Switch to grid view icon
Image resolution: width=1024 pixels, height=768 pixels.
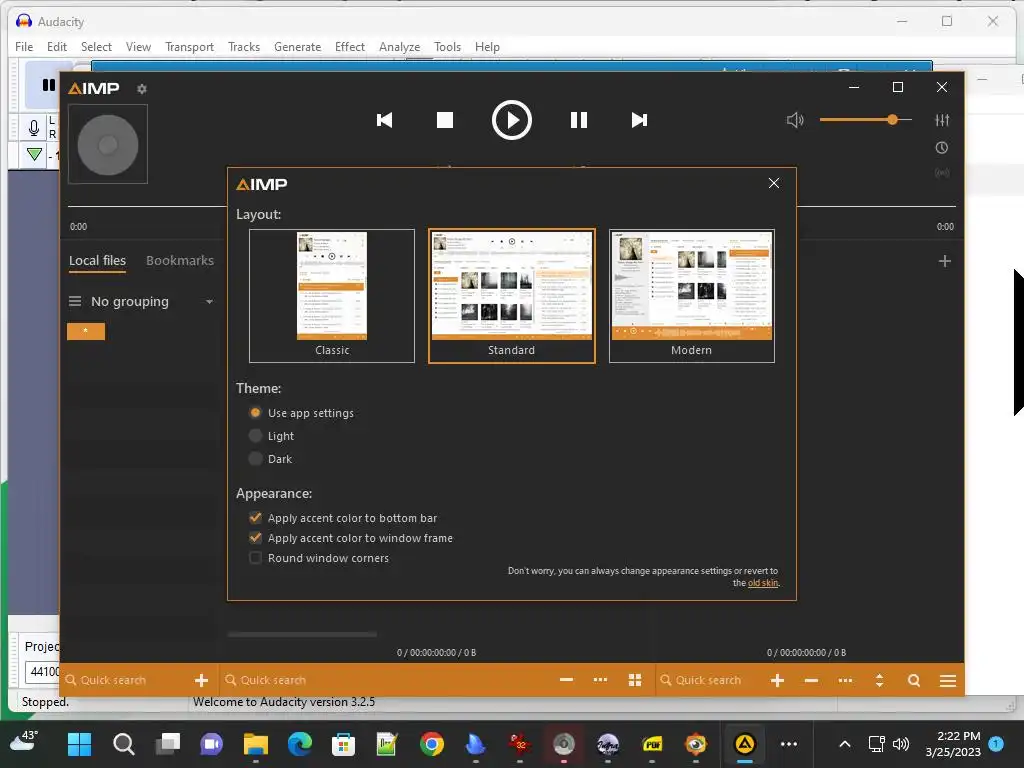tap(635, 680)
